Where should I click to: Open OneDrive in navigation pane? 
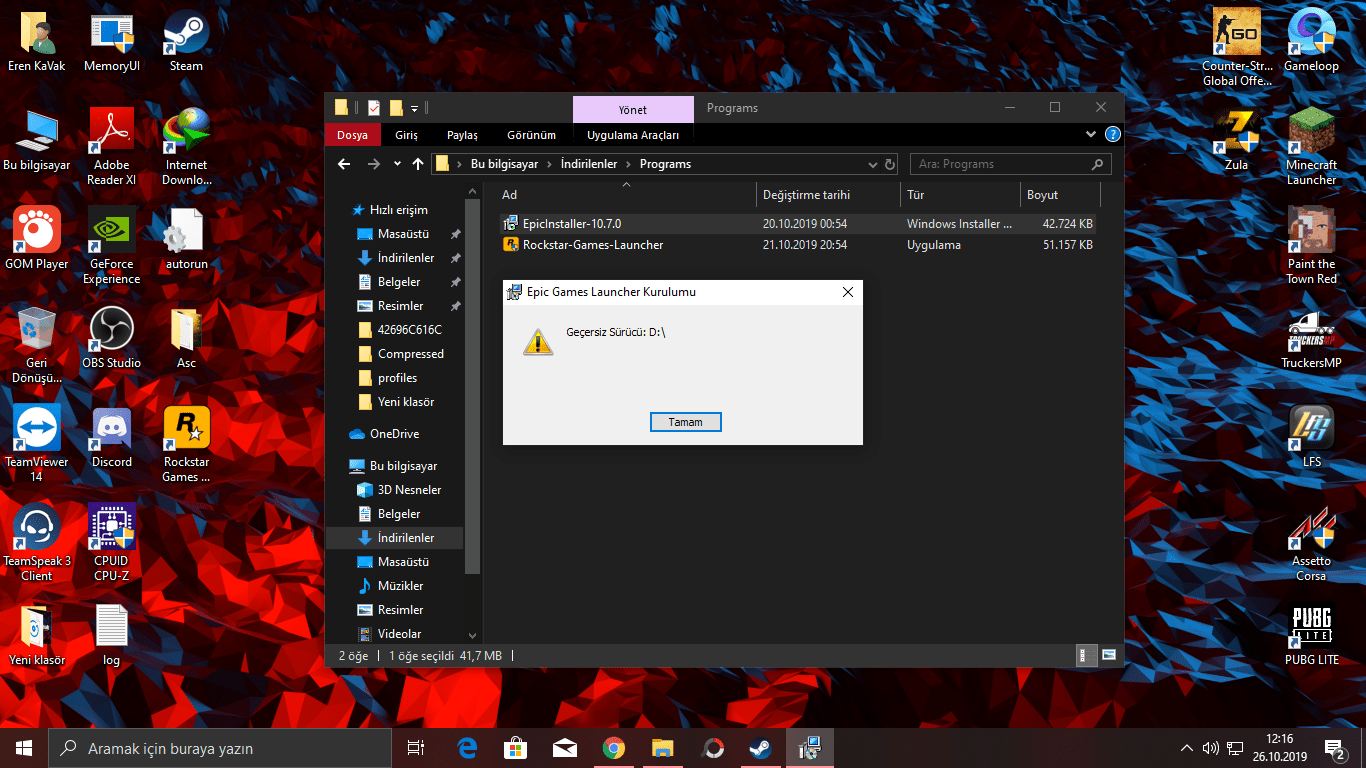[394, 434]
